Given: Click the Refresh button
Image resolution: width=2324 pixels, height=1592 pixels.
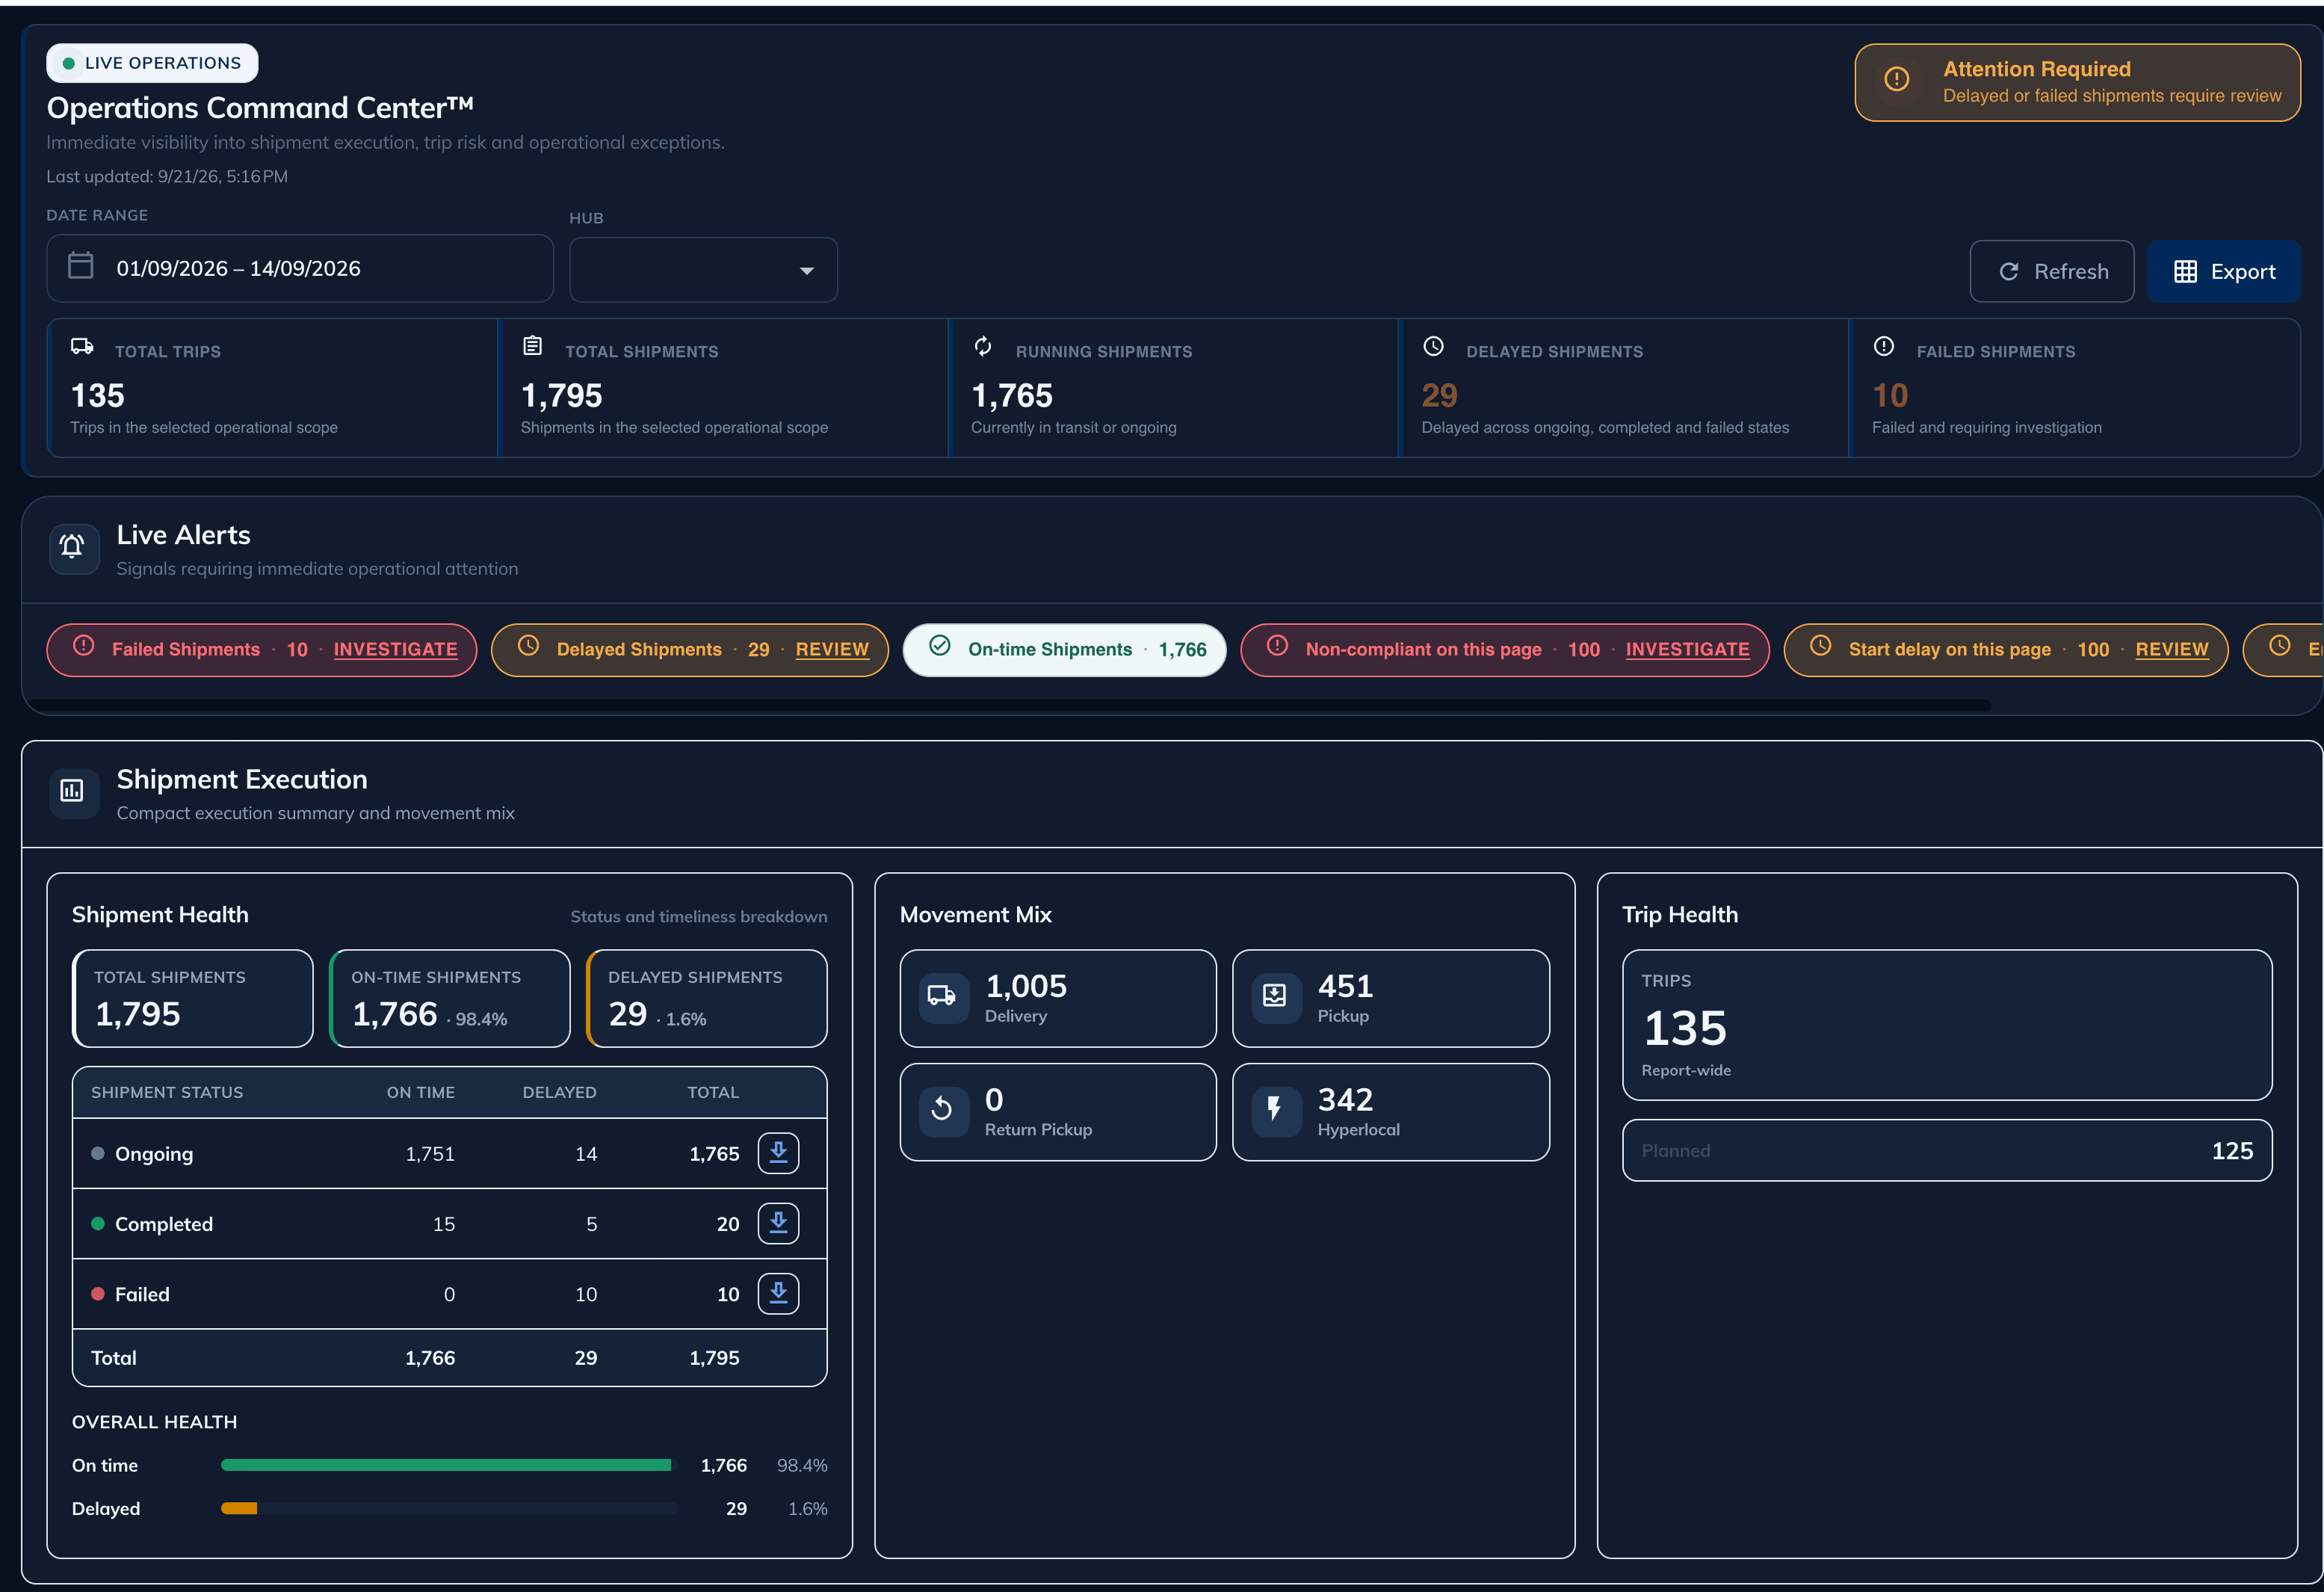Looking at the screenshot, I should pyautogui.click(x=2051, y=271).
